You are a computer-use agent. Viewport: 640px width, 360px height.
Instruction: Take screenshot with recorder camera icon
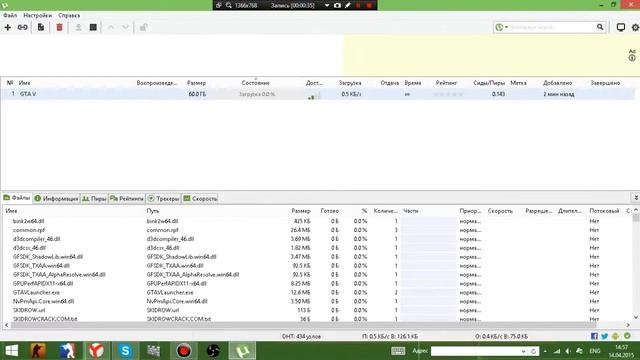[337, 5]
